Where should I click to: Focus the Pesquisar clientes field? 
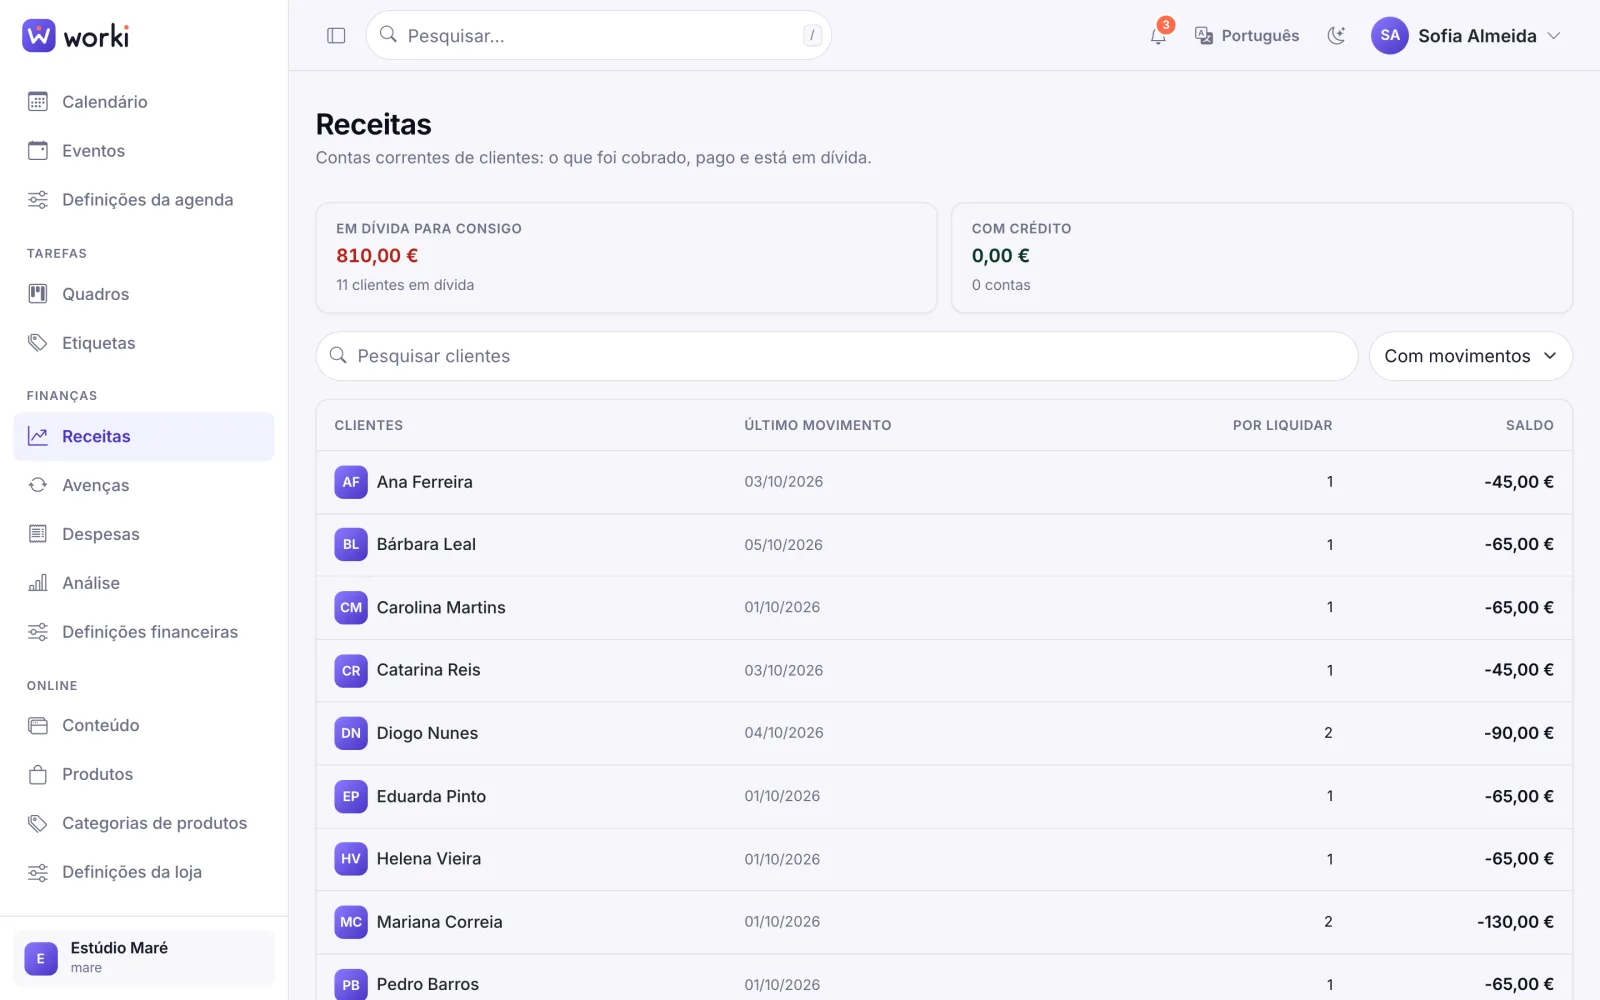click(837, 356)
